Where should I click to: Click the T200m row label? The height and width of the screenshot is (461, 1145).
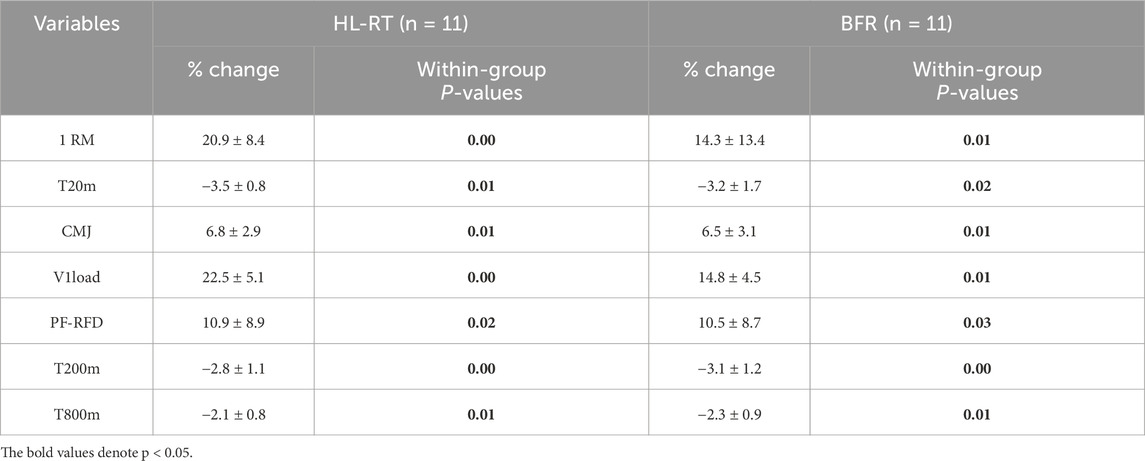(76, 367)
